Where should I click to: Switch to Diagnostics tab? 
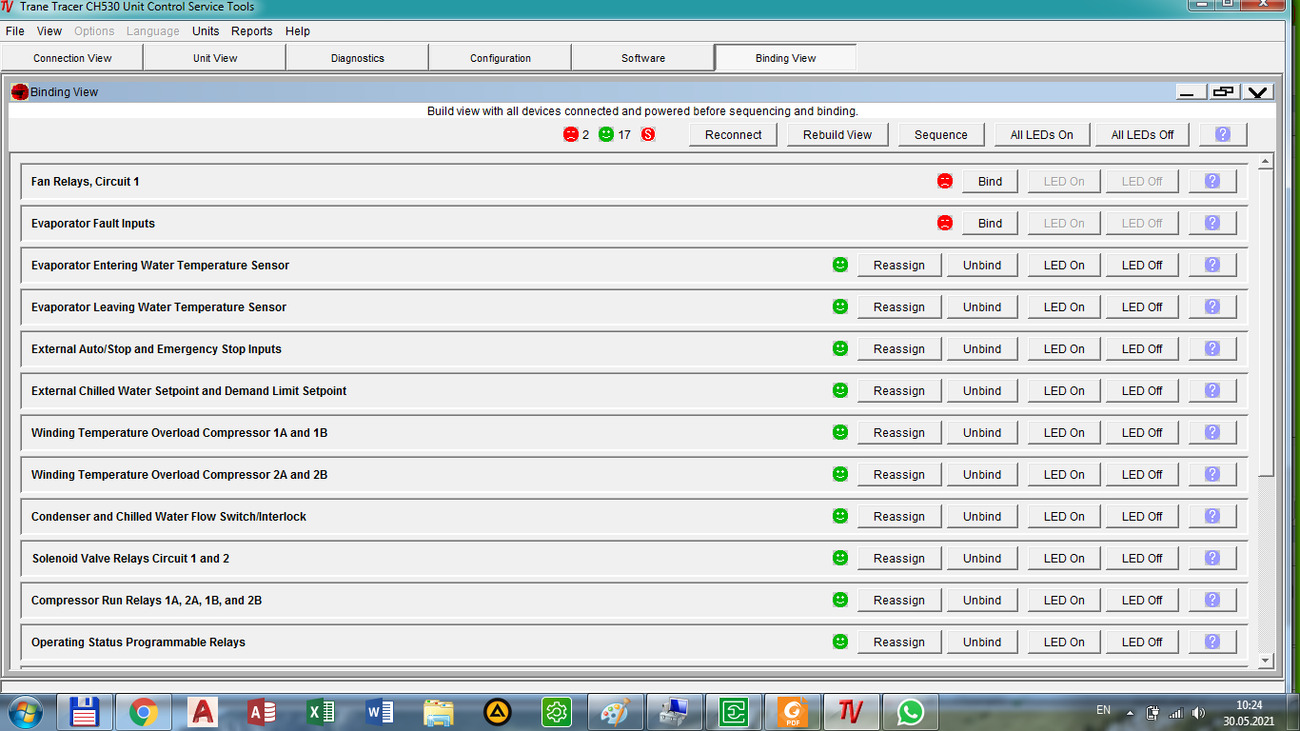pyautogui.click(x=357, y=58)
